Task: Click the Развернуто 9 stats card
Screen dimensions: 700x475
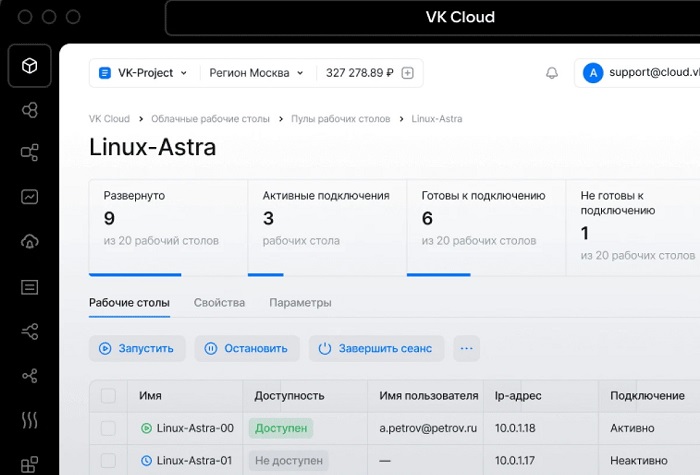Action: click(x=168, y=228)
